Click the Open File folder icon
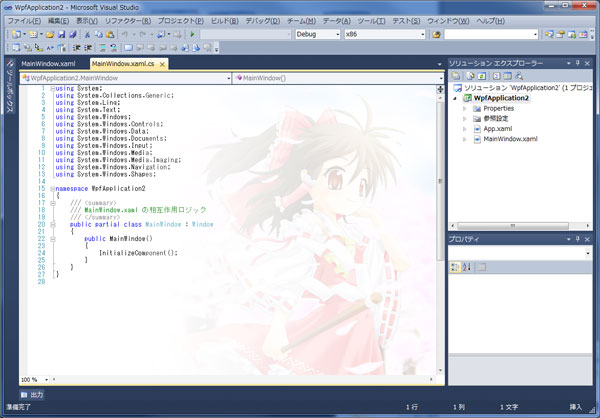 50,34
